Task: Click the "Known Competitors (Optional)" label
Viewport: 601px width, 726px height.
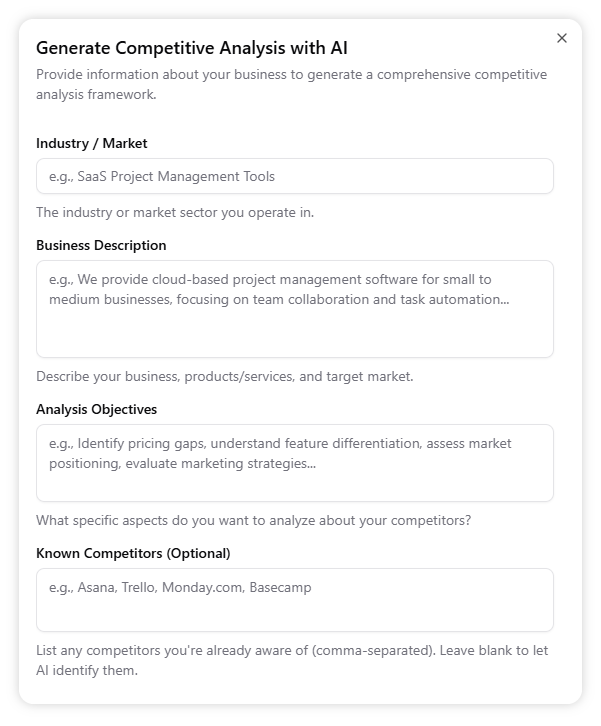Action: click(133, 553)
